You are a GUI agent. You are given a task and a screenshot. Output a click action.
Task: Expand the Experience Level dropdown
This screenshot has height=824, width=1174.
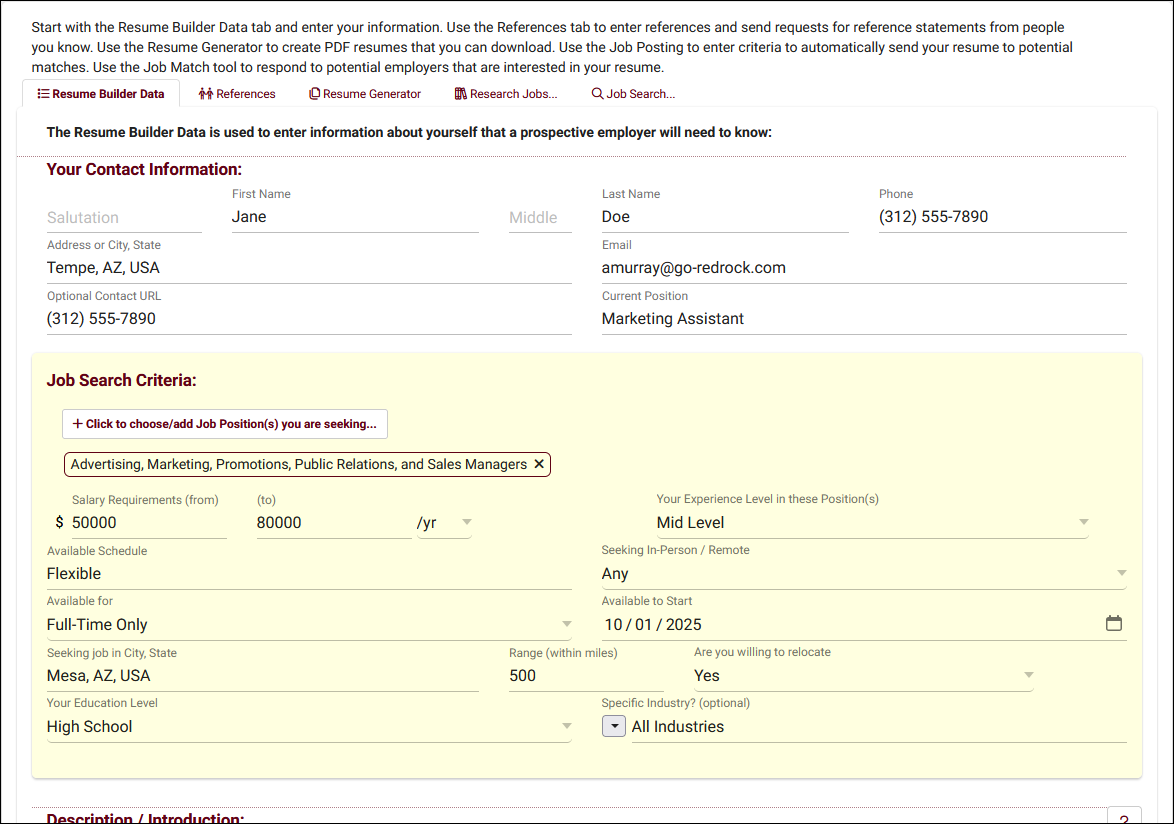(871, 523)
